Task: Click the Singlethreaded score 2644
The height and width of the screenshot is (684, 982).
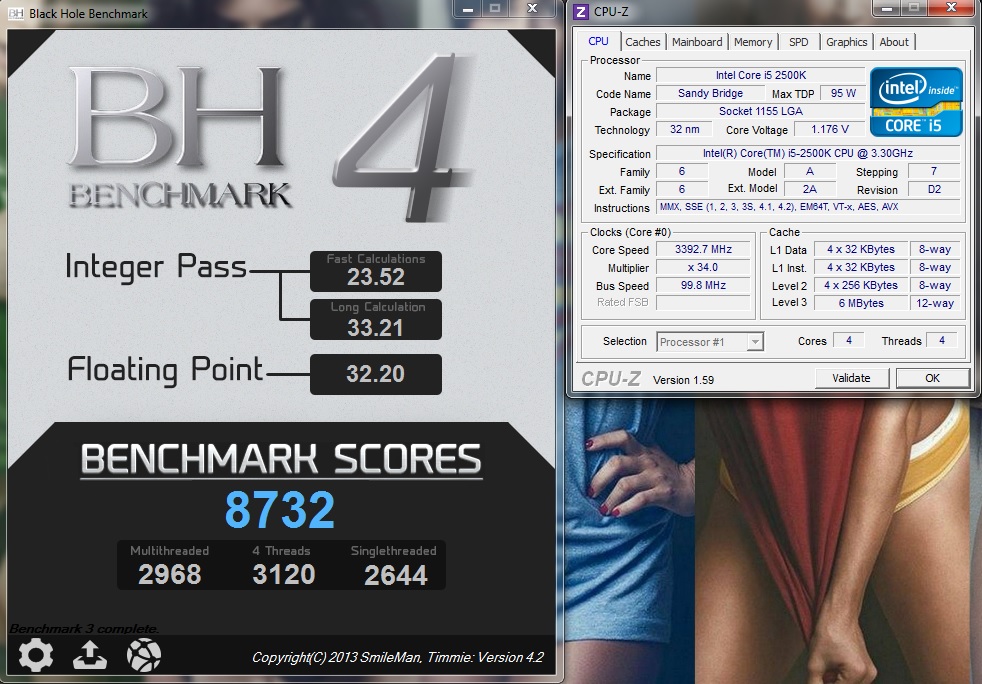Action: [396, 575]
